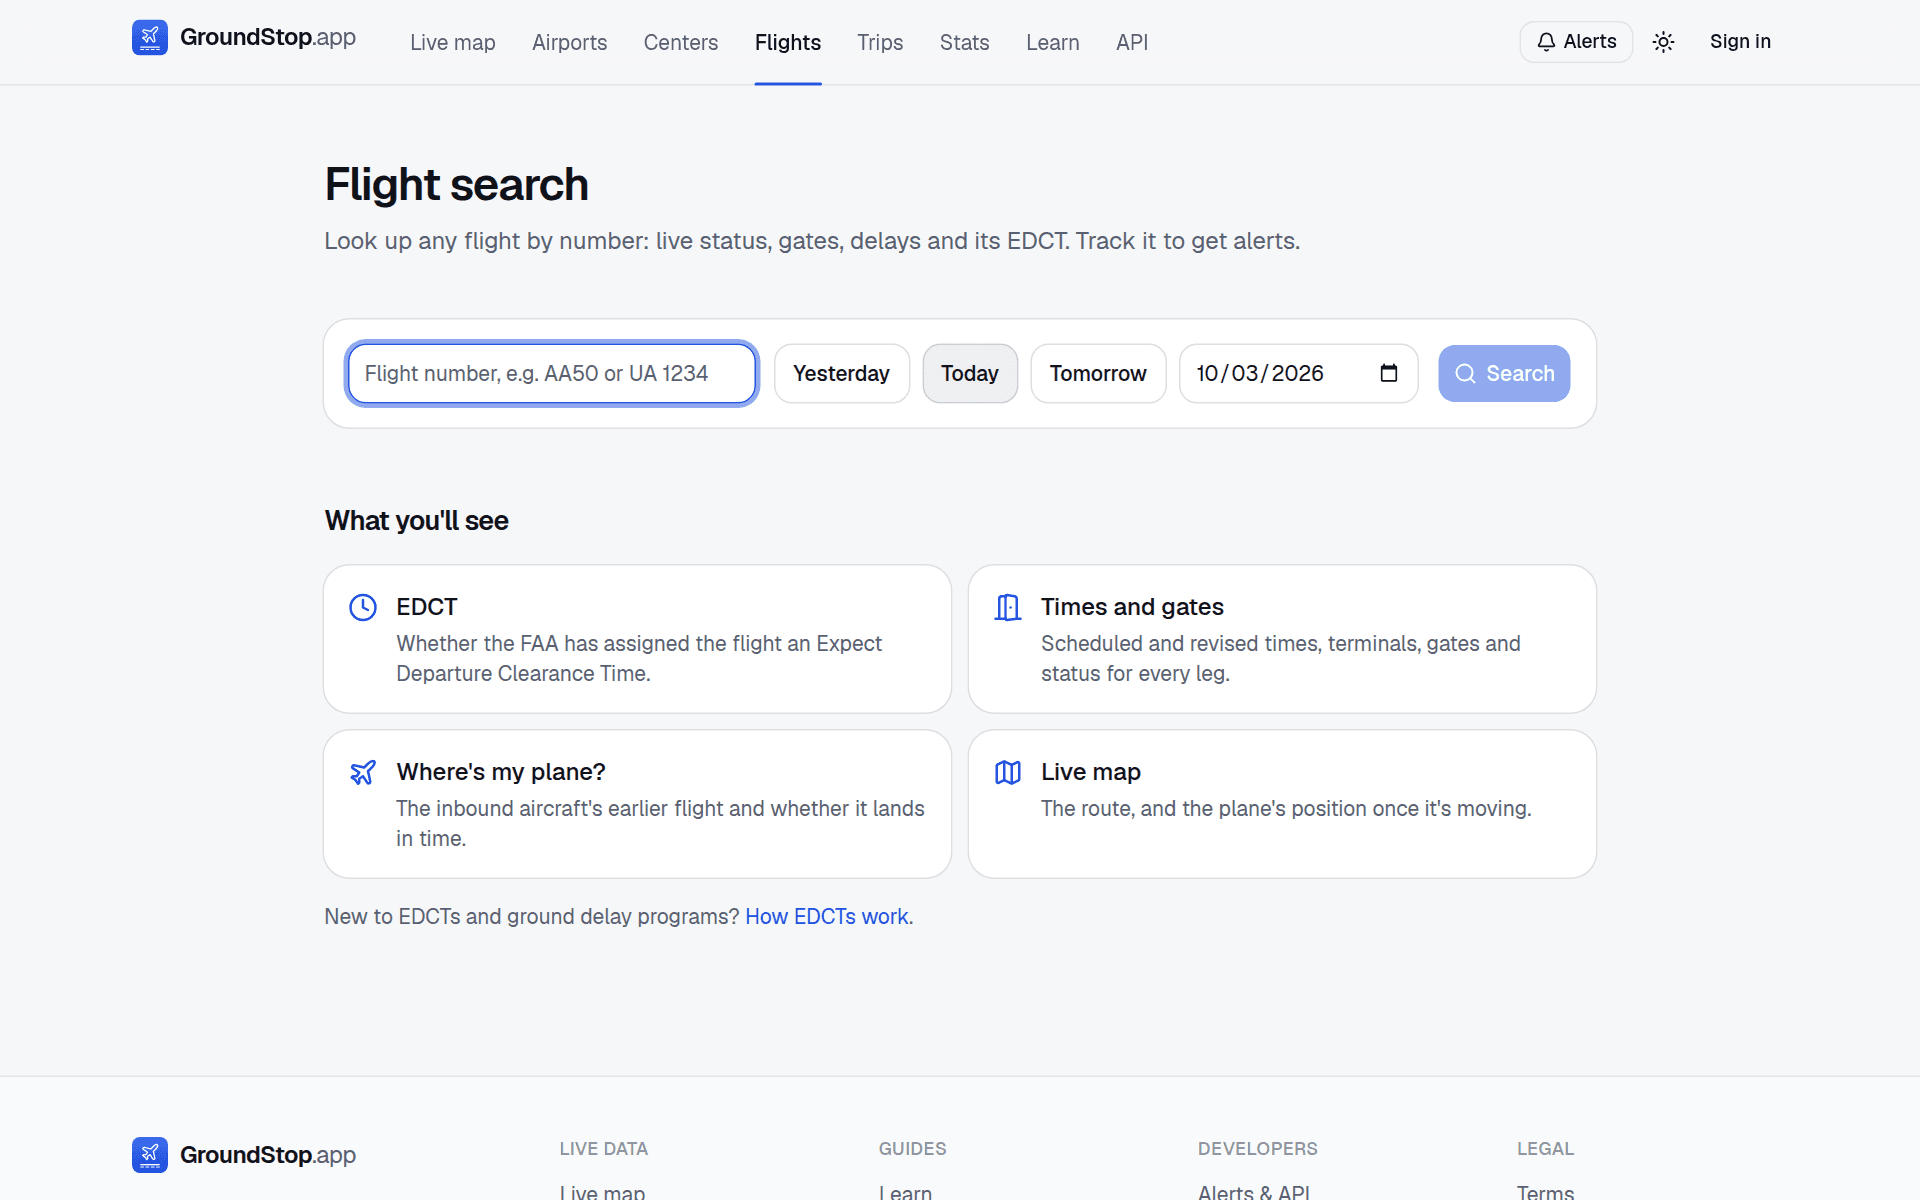Click the GroundStop.app header brand text

click(x=268, y=38)
